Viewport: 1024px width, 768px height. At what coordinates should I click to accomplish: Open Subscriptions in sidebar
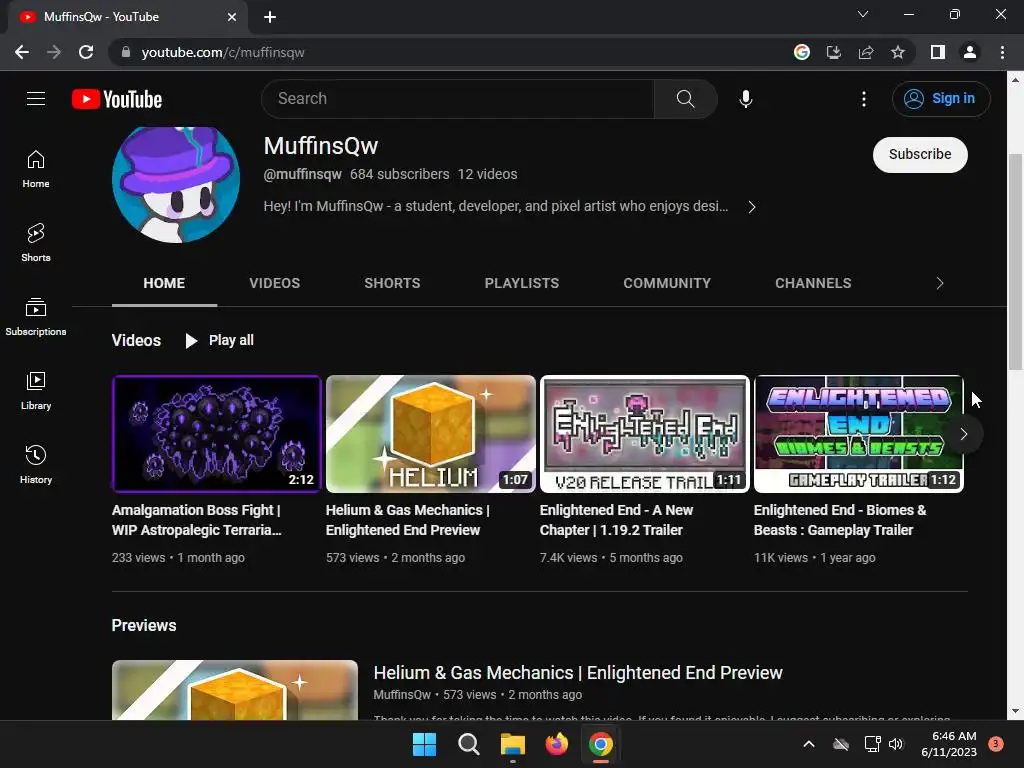36,317
